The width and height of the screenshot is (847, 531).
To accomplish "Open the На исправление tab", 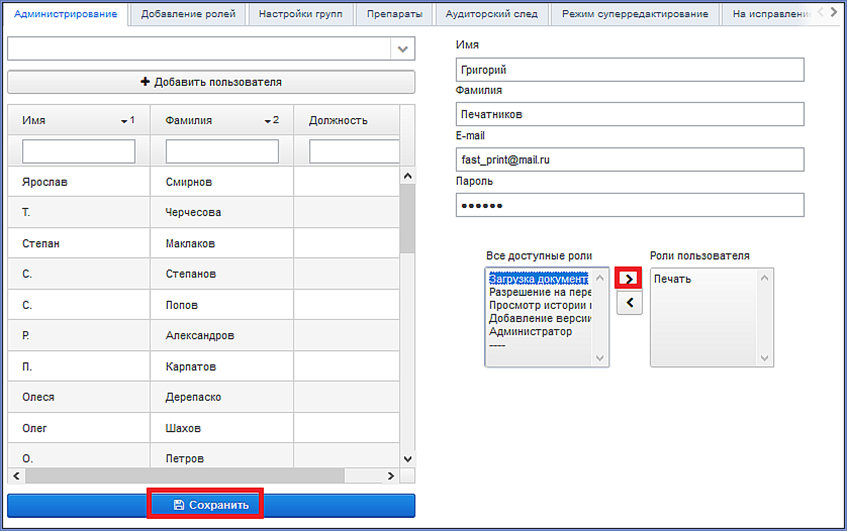I will [770, 14].
